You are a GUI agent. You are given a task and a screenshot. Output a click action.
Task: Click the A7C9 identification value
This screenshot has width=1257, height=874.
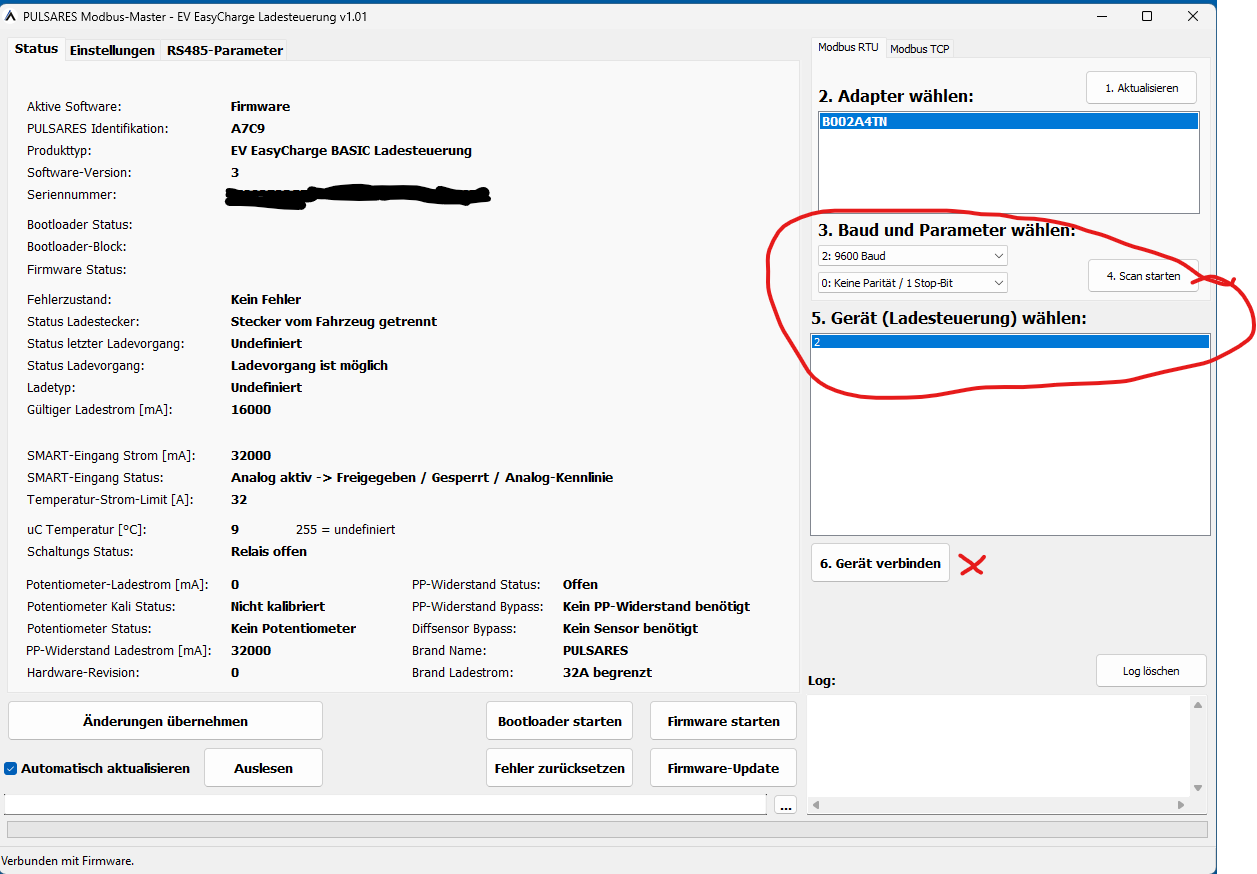click(247, 129)
